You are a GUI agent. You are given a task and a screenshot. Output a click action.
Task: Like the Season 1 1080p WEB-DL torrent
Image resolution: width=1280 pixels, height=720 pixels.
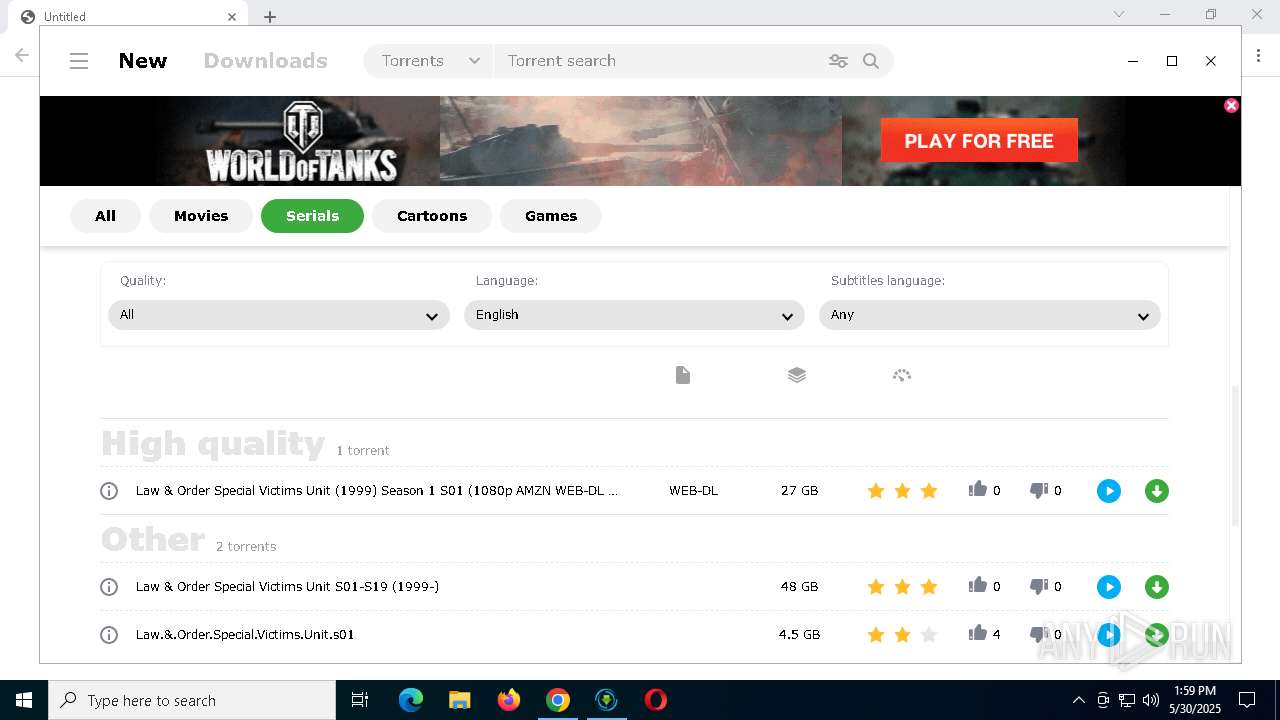click(x=978, y=489)
